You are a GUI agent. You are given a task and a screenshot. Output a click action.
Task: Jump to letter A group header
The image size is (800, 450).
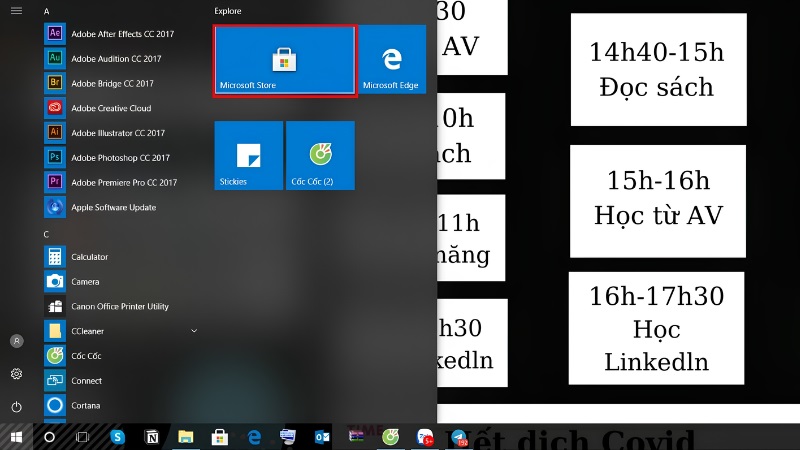click(46, 11)
